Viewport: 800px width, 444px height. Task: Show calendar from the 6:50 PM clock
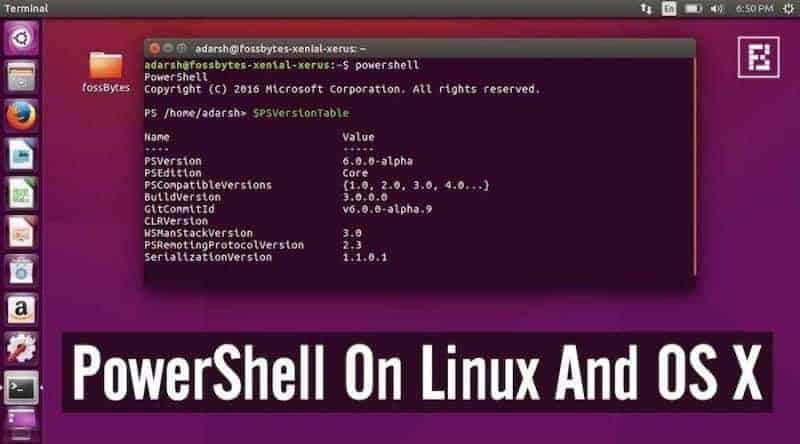754,9
